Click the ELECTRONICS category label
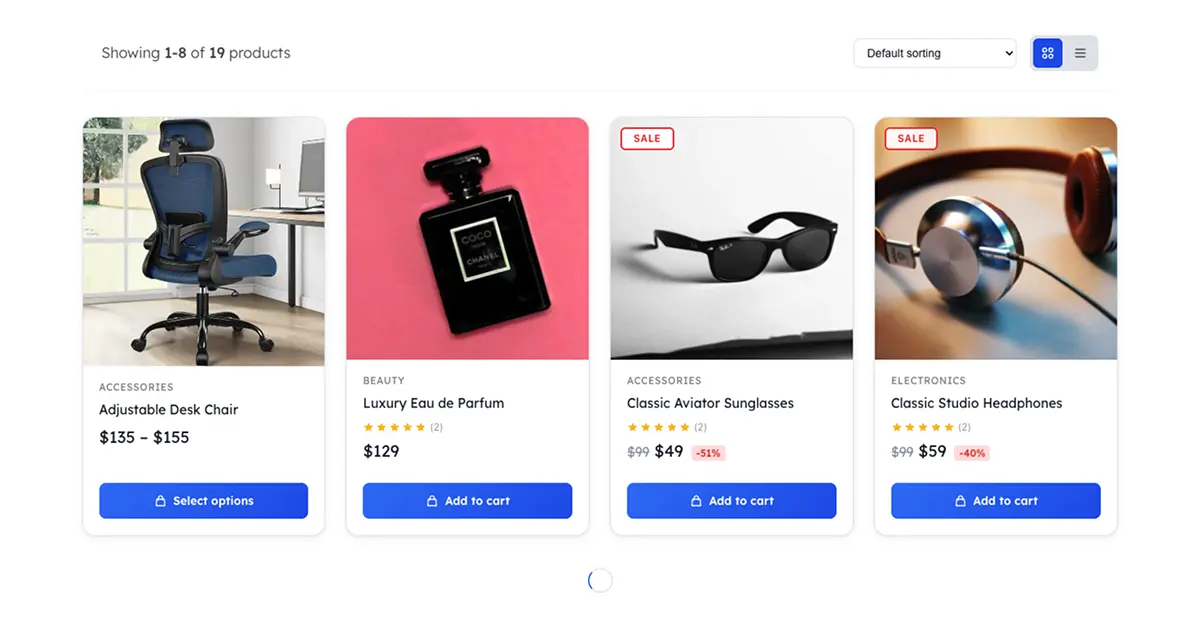This screenshot has width=1200, height=628. (928, 381)
